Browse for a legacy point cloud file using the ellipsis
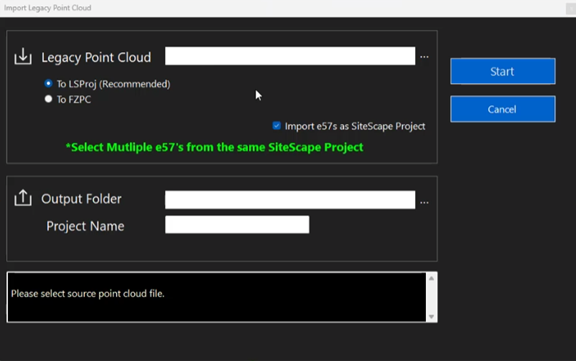Screen dimensions: 576x361 424,57
